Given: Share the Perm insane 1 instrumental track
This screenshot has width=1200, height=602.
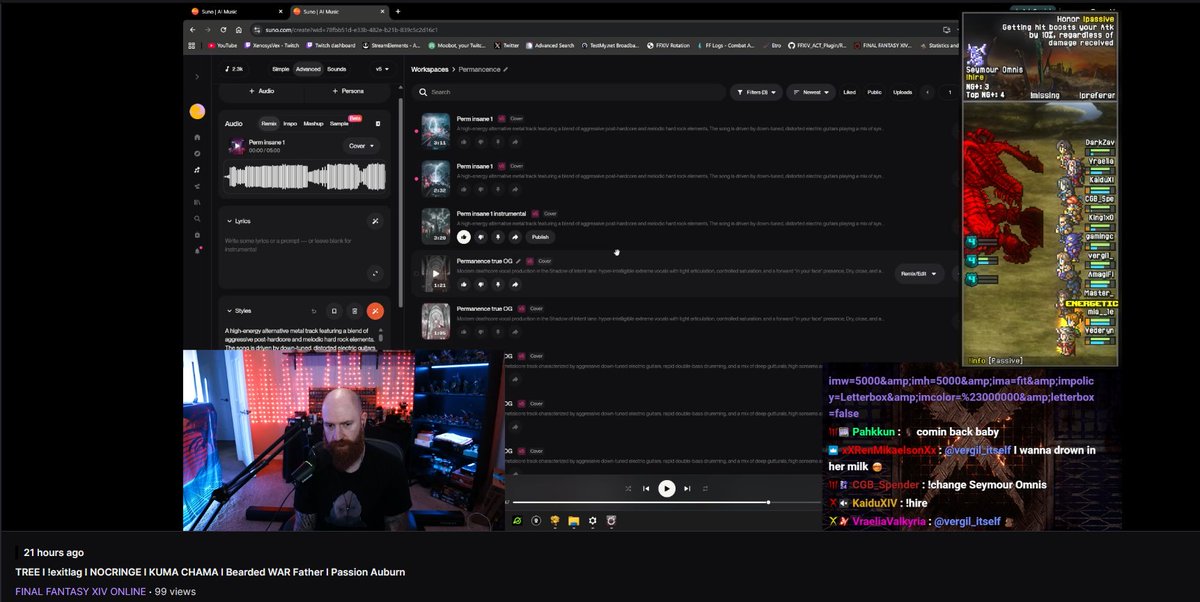Looking at the screenshot, I should tap(515, 237).
